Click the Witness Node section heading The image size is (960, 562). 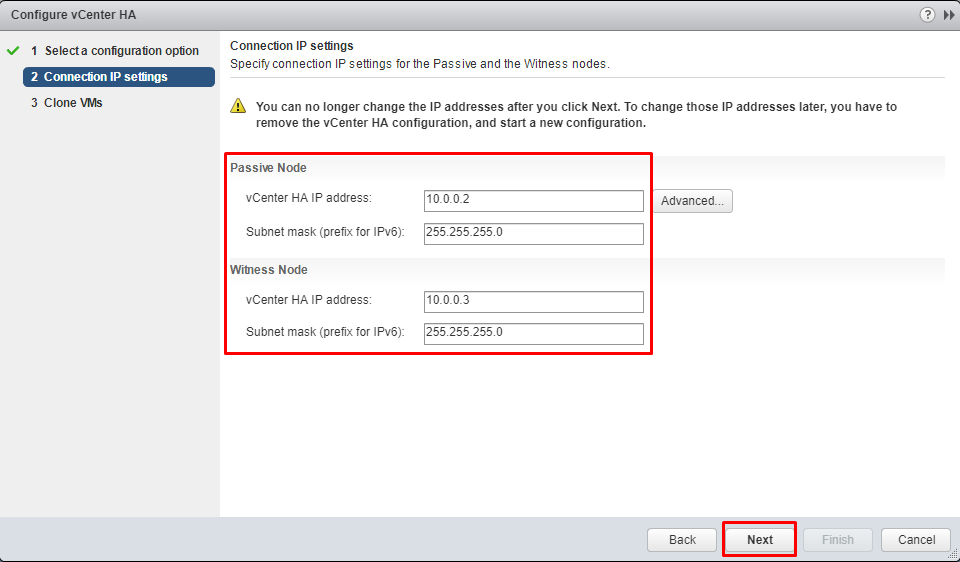[x=269, y=270]
